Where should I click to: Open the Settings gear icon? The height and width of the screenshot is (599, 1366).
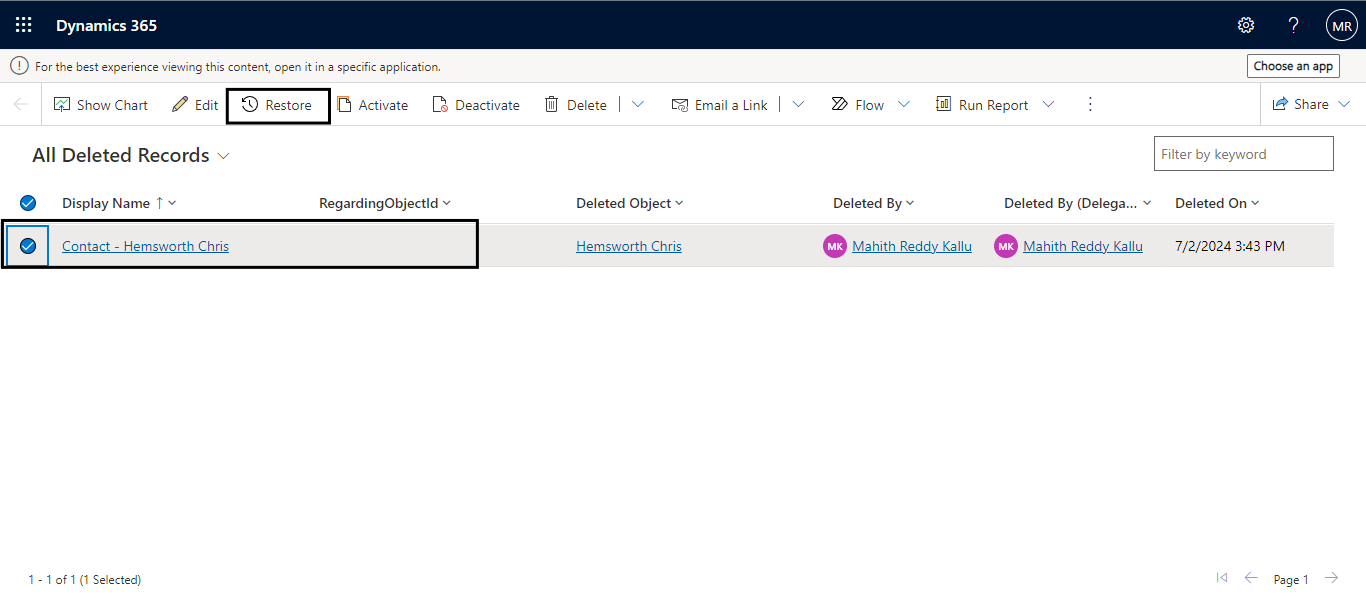pos(1245,25)
